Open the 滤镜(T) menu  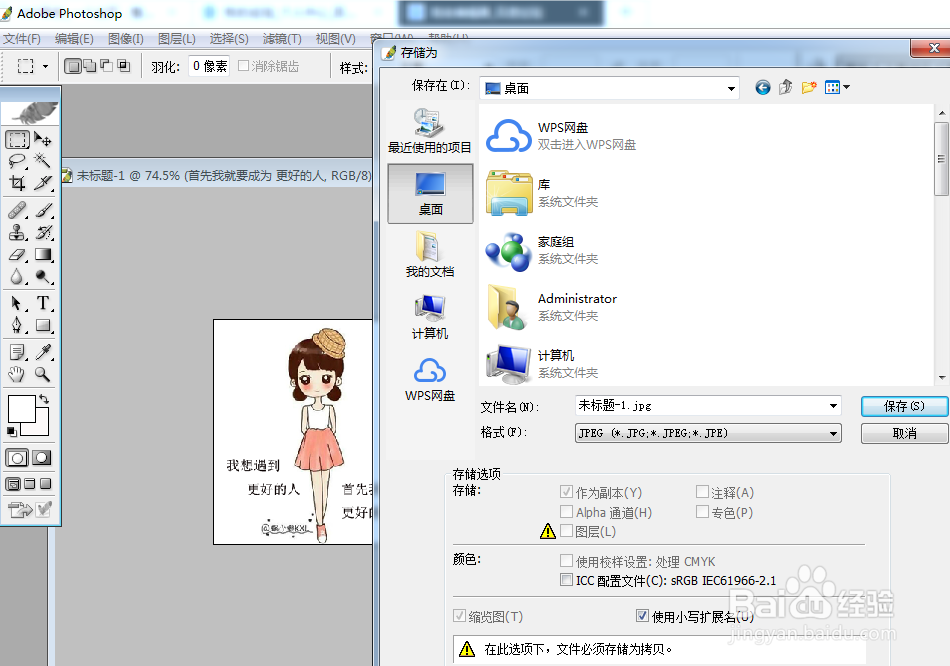click(x=282, y=39)
